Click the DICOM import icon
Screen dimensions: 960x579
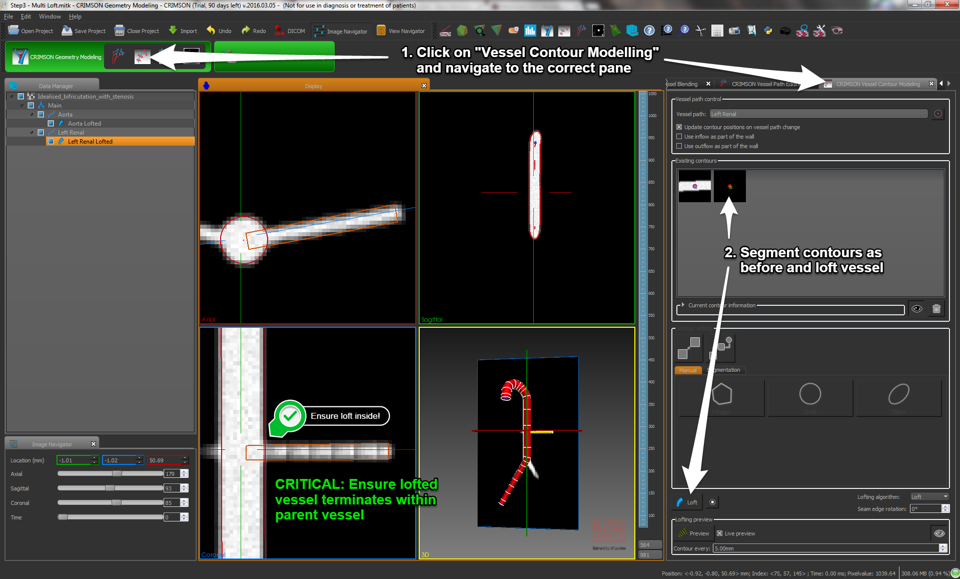[x=280, y=31]
